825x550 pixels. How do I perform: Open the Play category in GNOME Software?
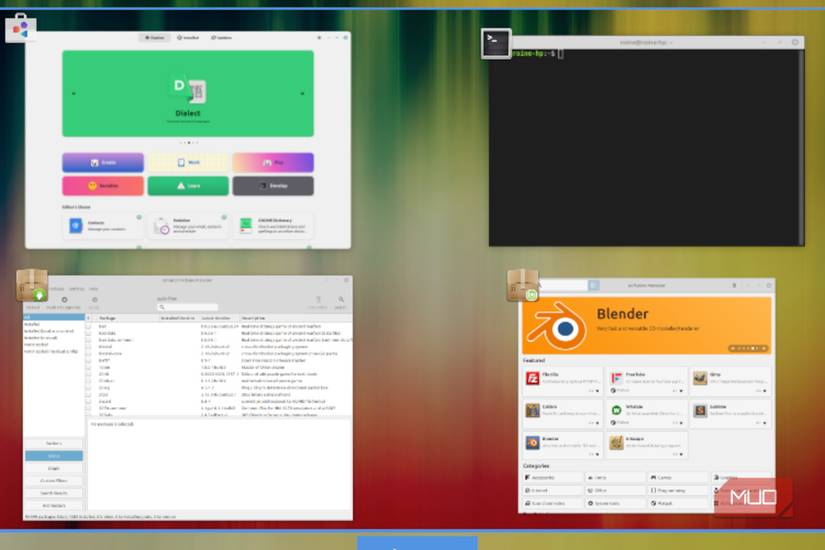pos(273,163)
